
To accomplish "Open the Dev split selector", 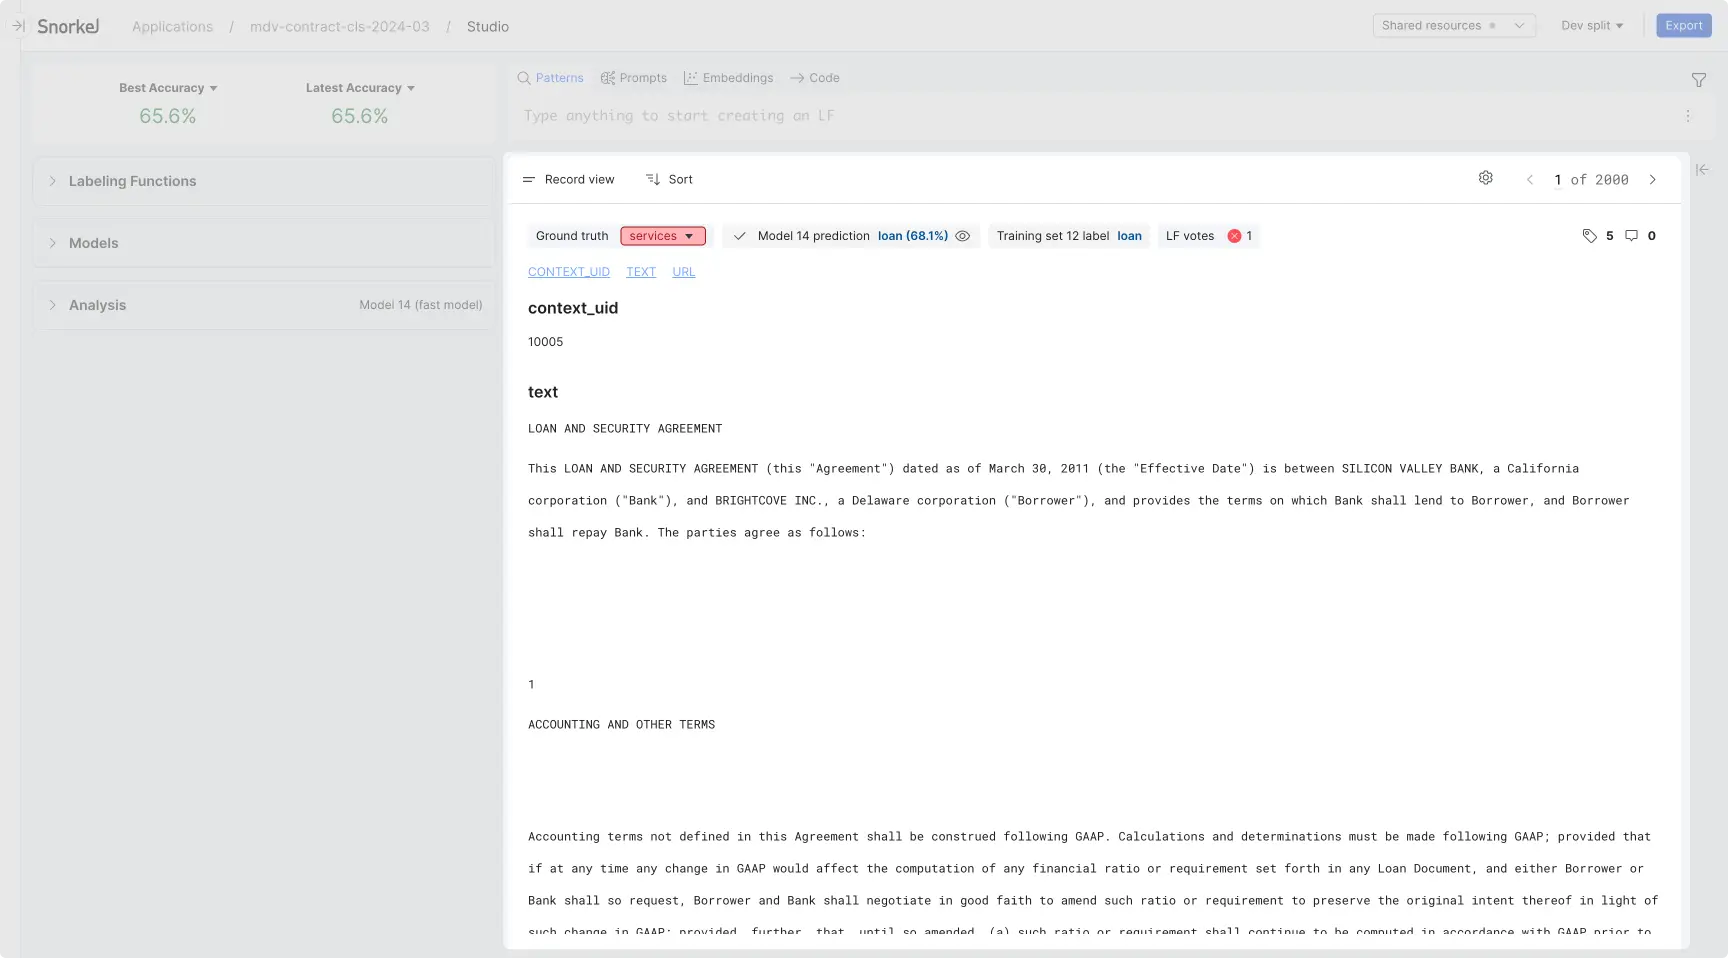I will coord(1592,26).
